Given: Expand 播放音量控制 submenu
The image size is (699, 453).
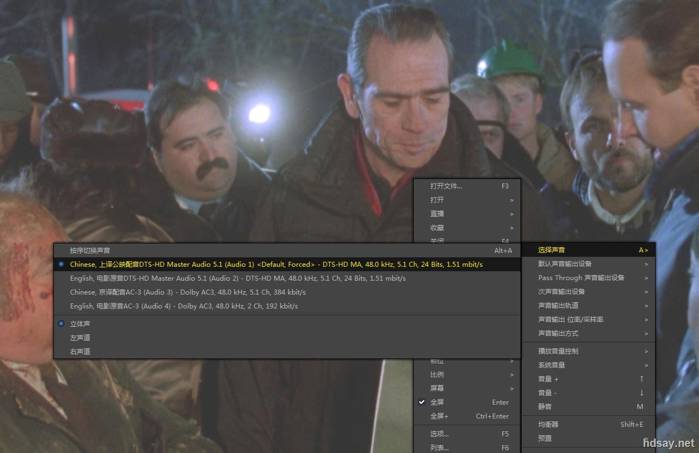Looking at the screenshot, I should pos(588,351).
